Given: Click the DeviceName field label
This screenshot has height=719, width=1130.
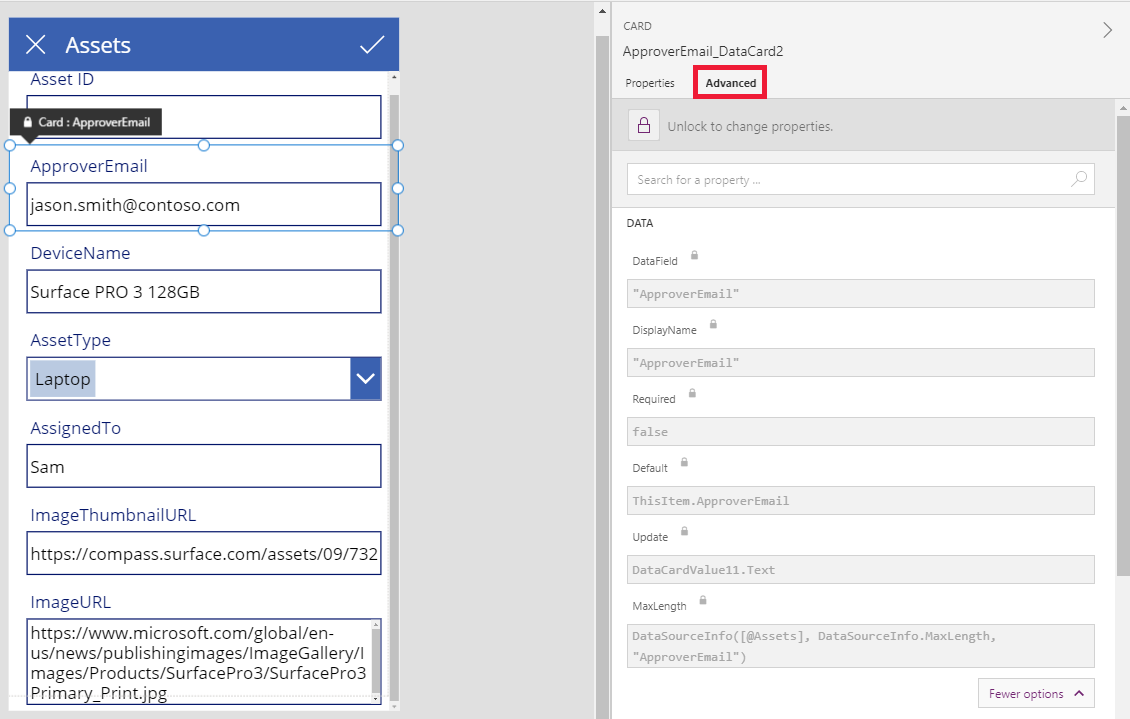Looking at the screenshot, I should [80, 253].
